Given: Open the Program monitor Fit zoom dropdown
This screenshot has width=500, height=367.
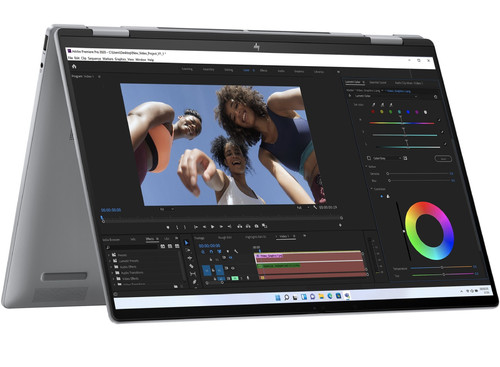Looking at the screenshot, I should 167,209.
